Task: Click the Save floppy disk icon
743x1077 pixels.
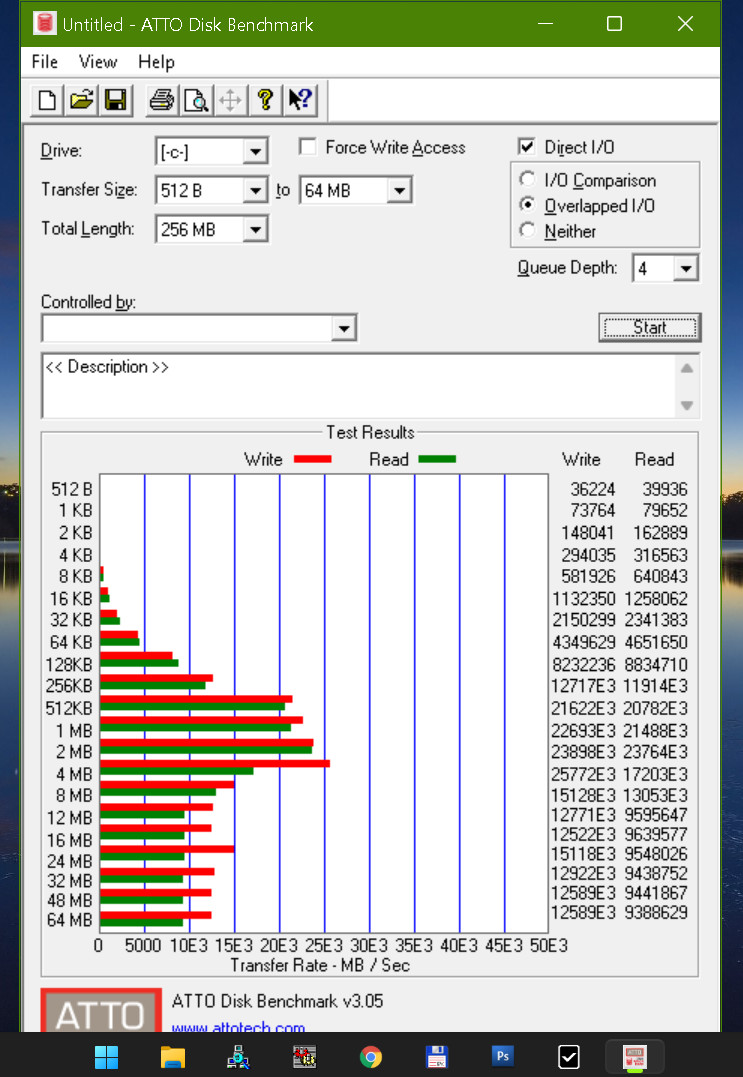Action: tap(115, 100)
